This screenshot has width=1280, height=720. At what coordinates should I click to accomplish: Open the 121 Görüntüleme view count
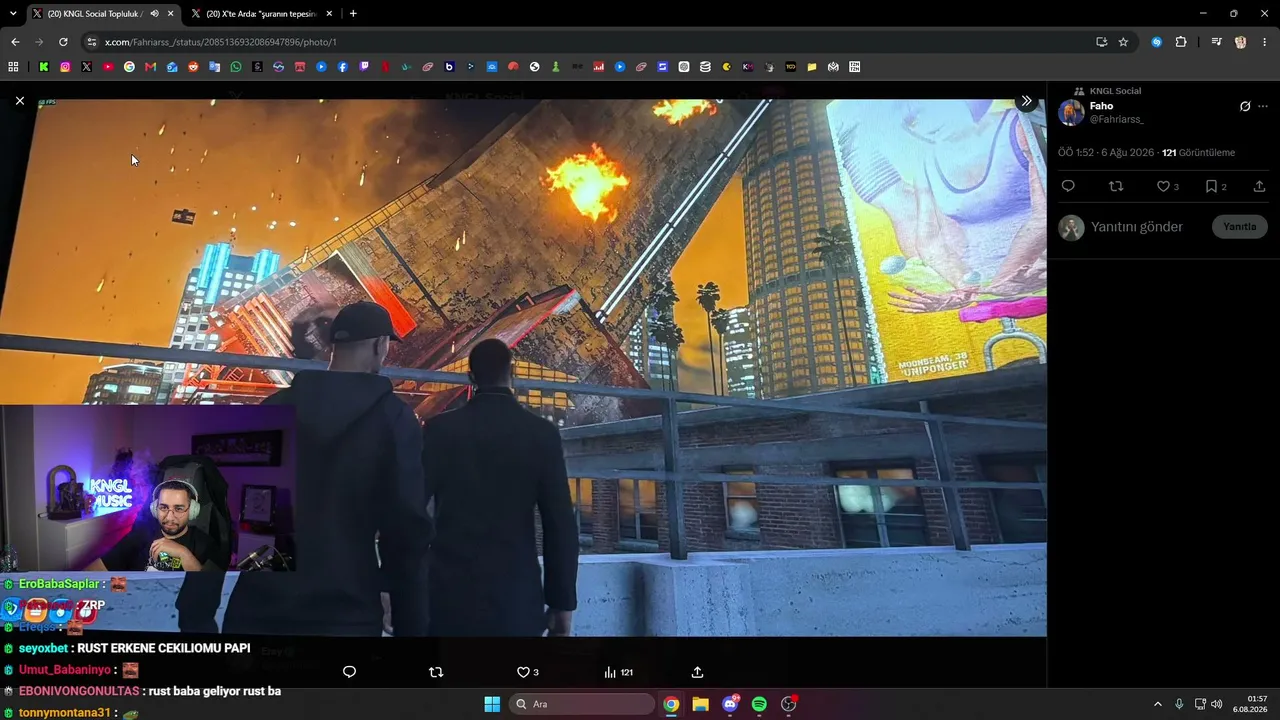[1198, 153]
